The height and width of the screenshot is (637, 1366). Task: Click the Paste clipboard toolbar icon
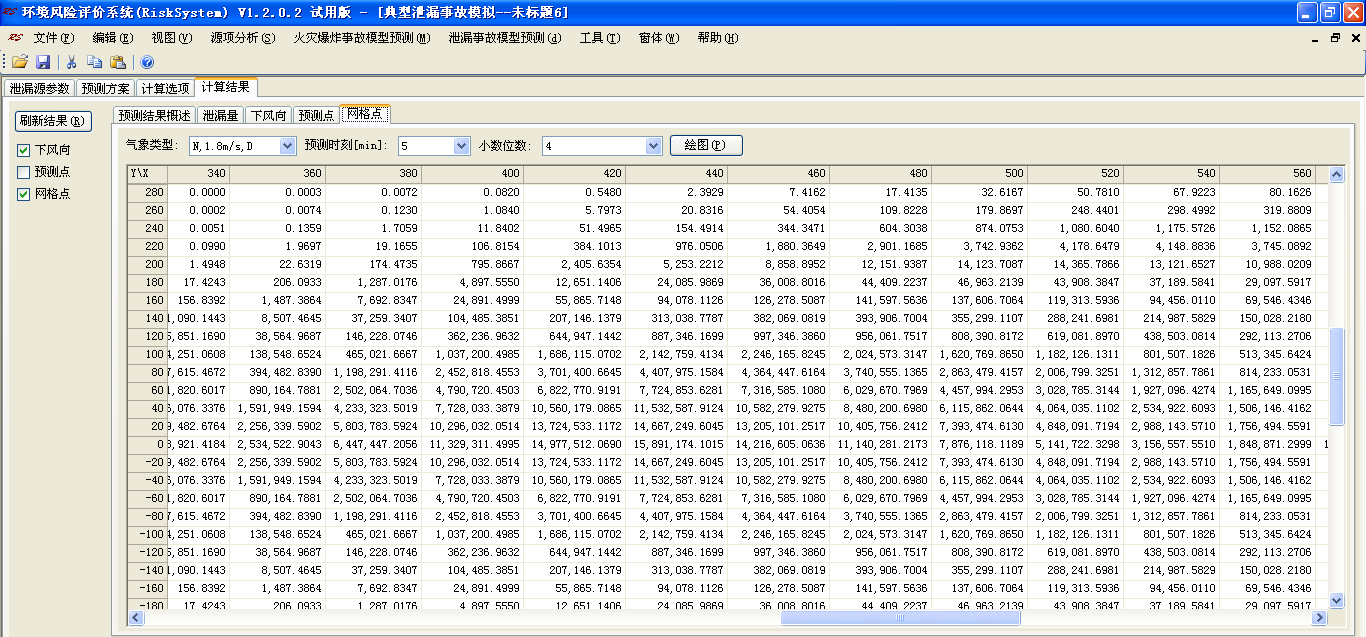[118, 62]
